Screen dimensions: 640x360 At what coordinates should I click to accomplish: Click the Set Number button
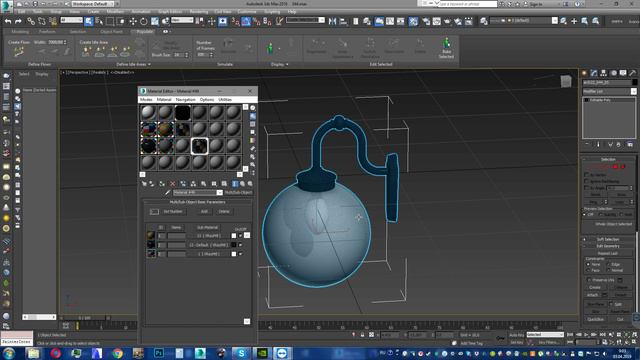click(173, 211)
